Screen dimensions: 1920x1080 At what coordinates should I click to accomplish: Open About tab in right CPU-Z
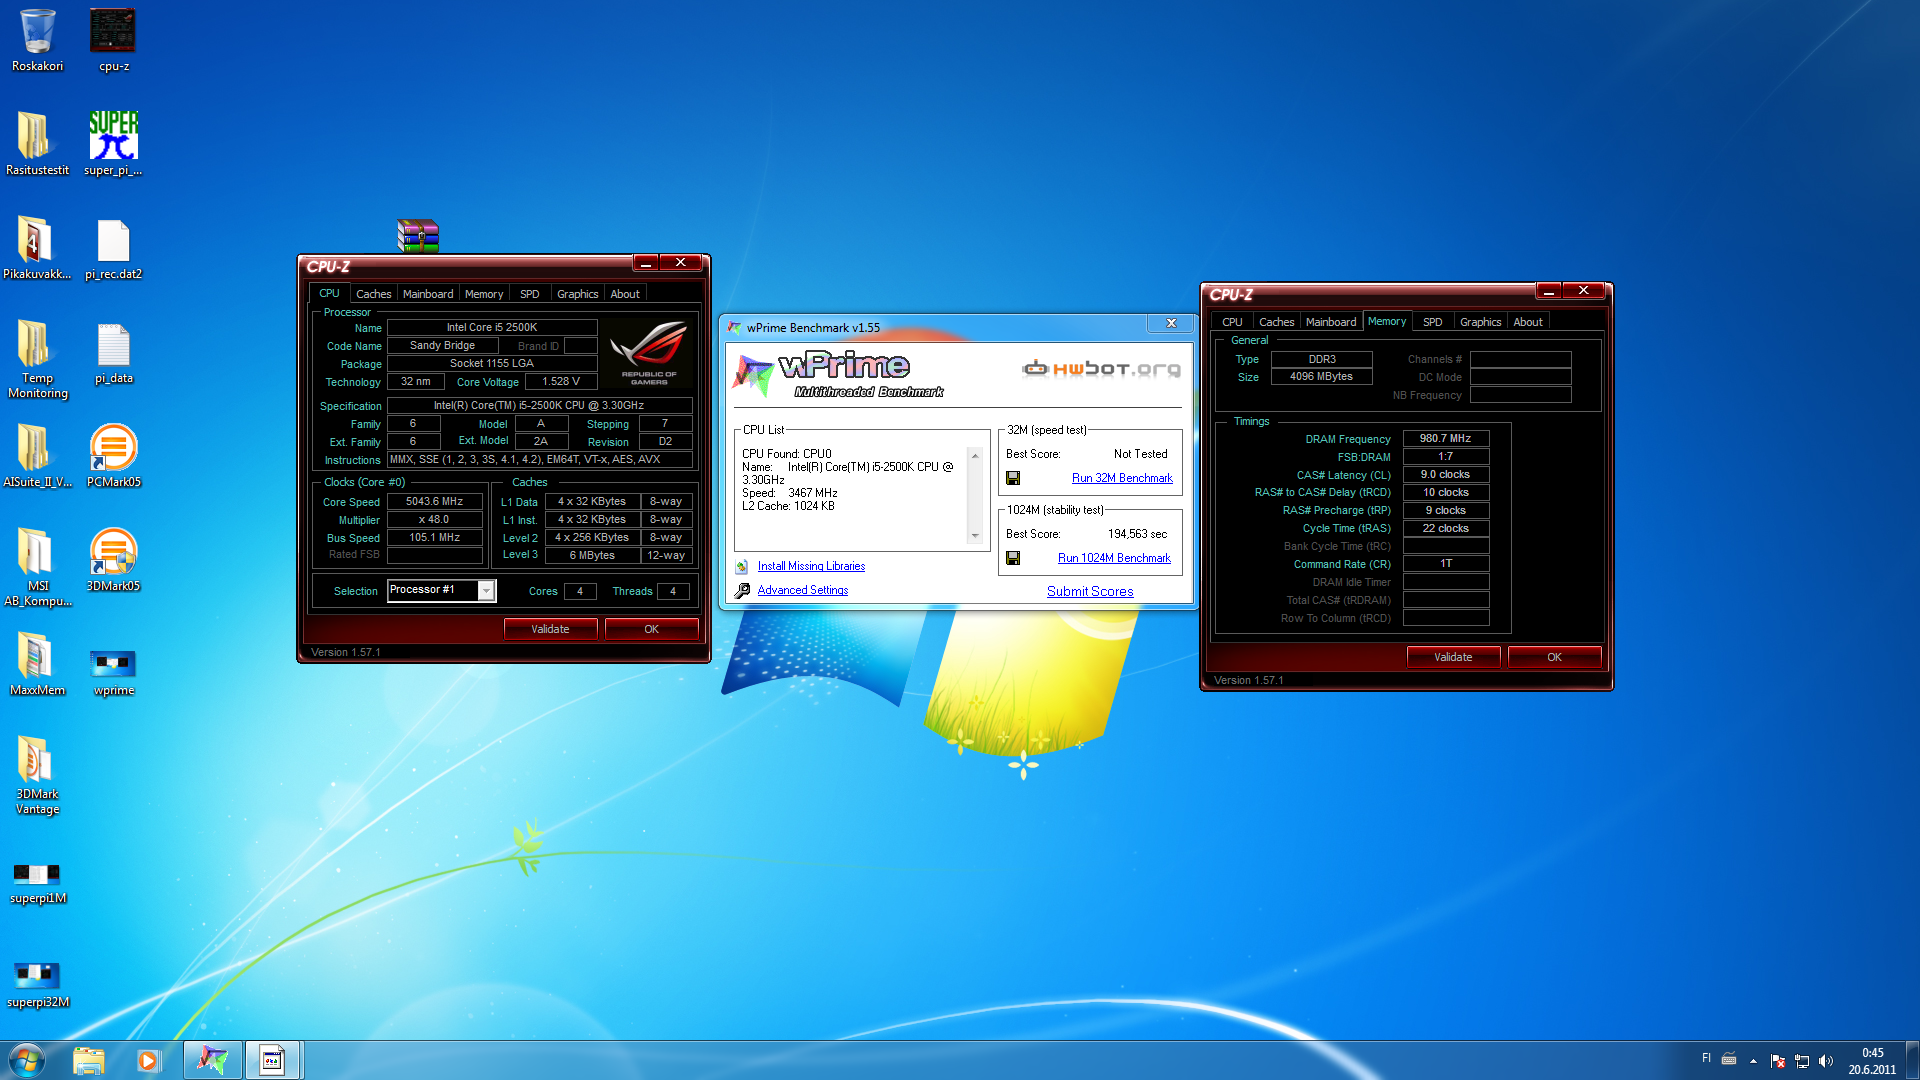(x=1528, y=322)
